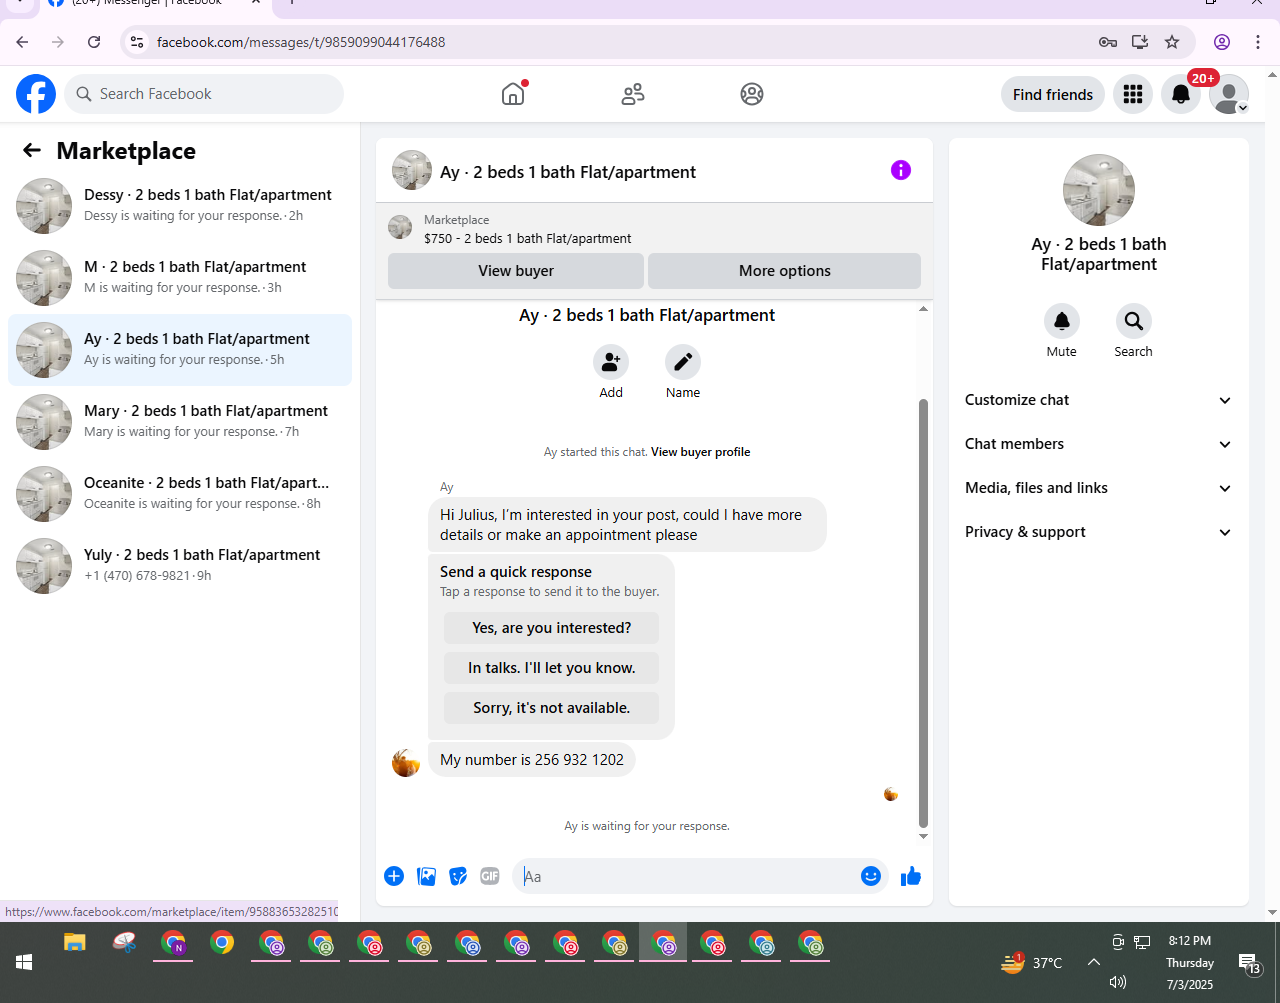
Task: Open the View buyer profile link
Action: pos(700,452)
